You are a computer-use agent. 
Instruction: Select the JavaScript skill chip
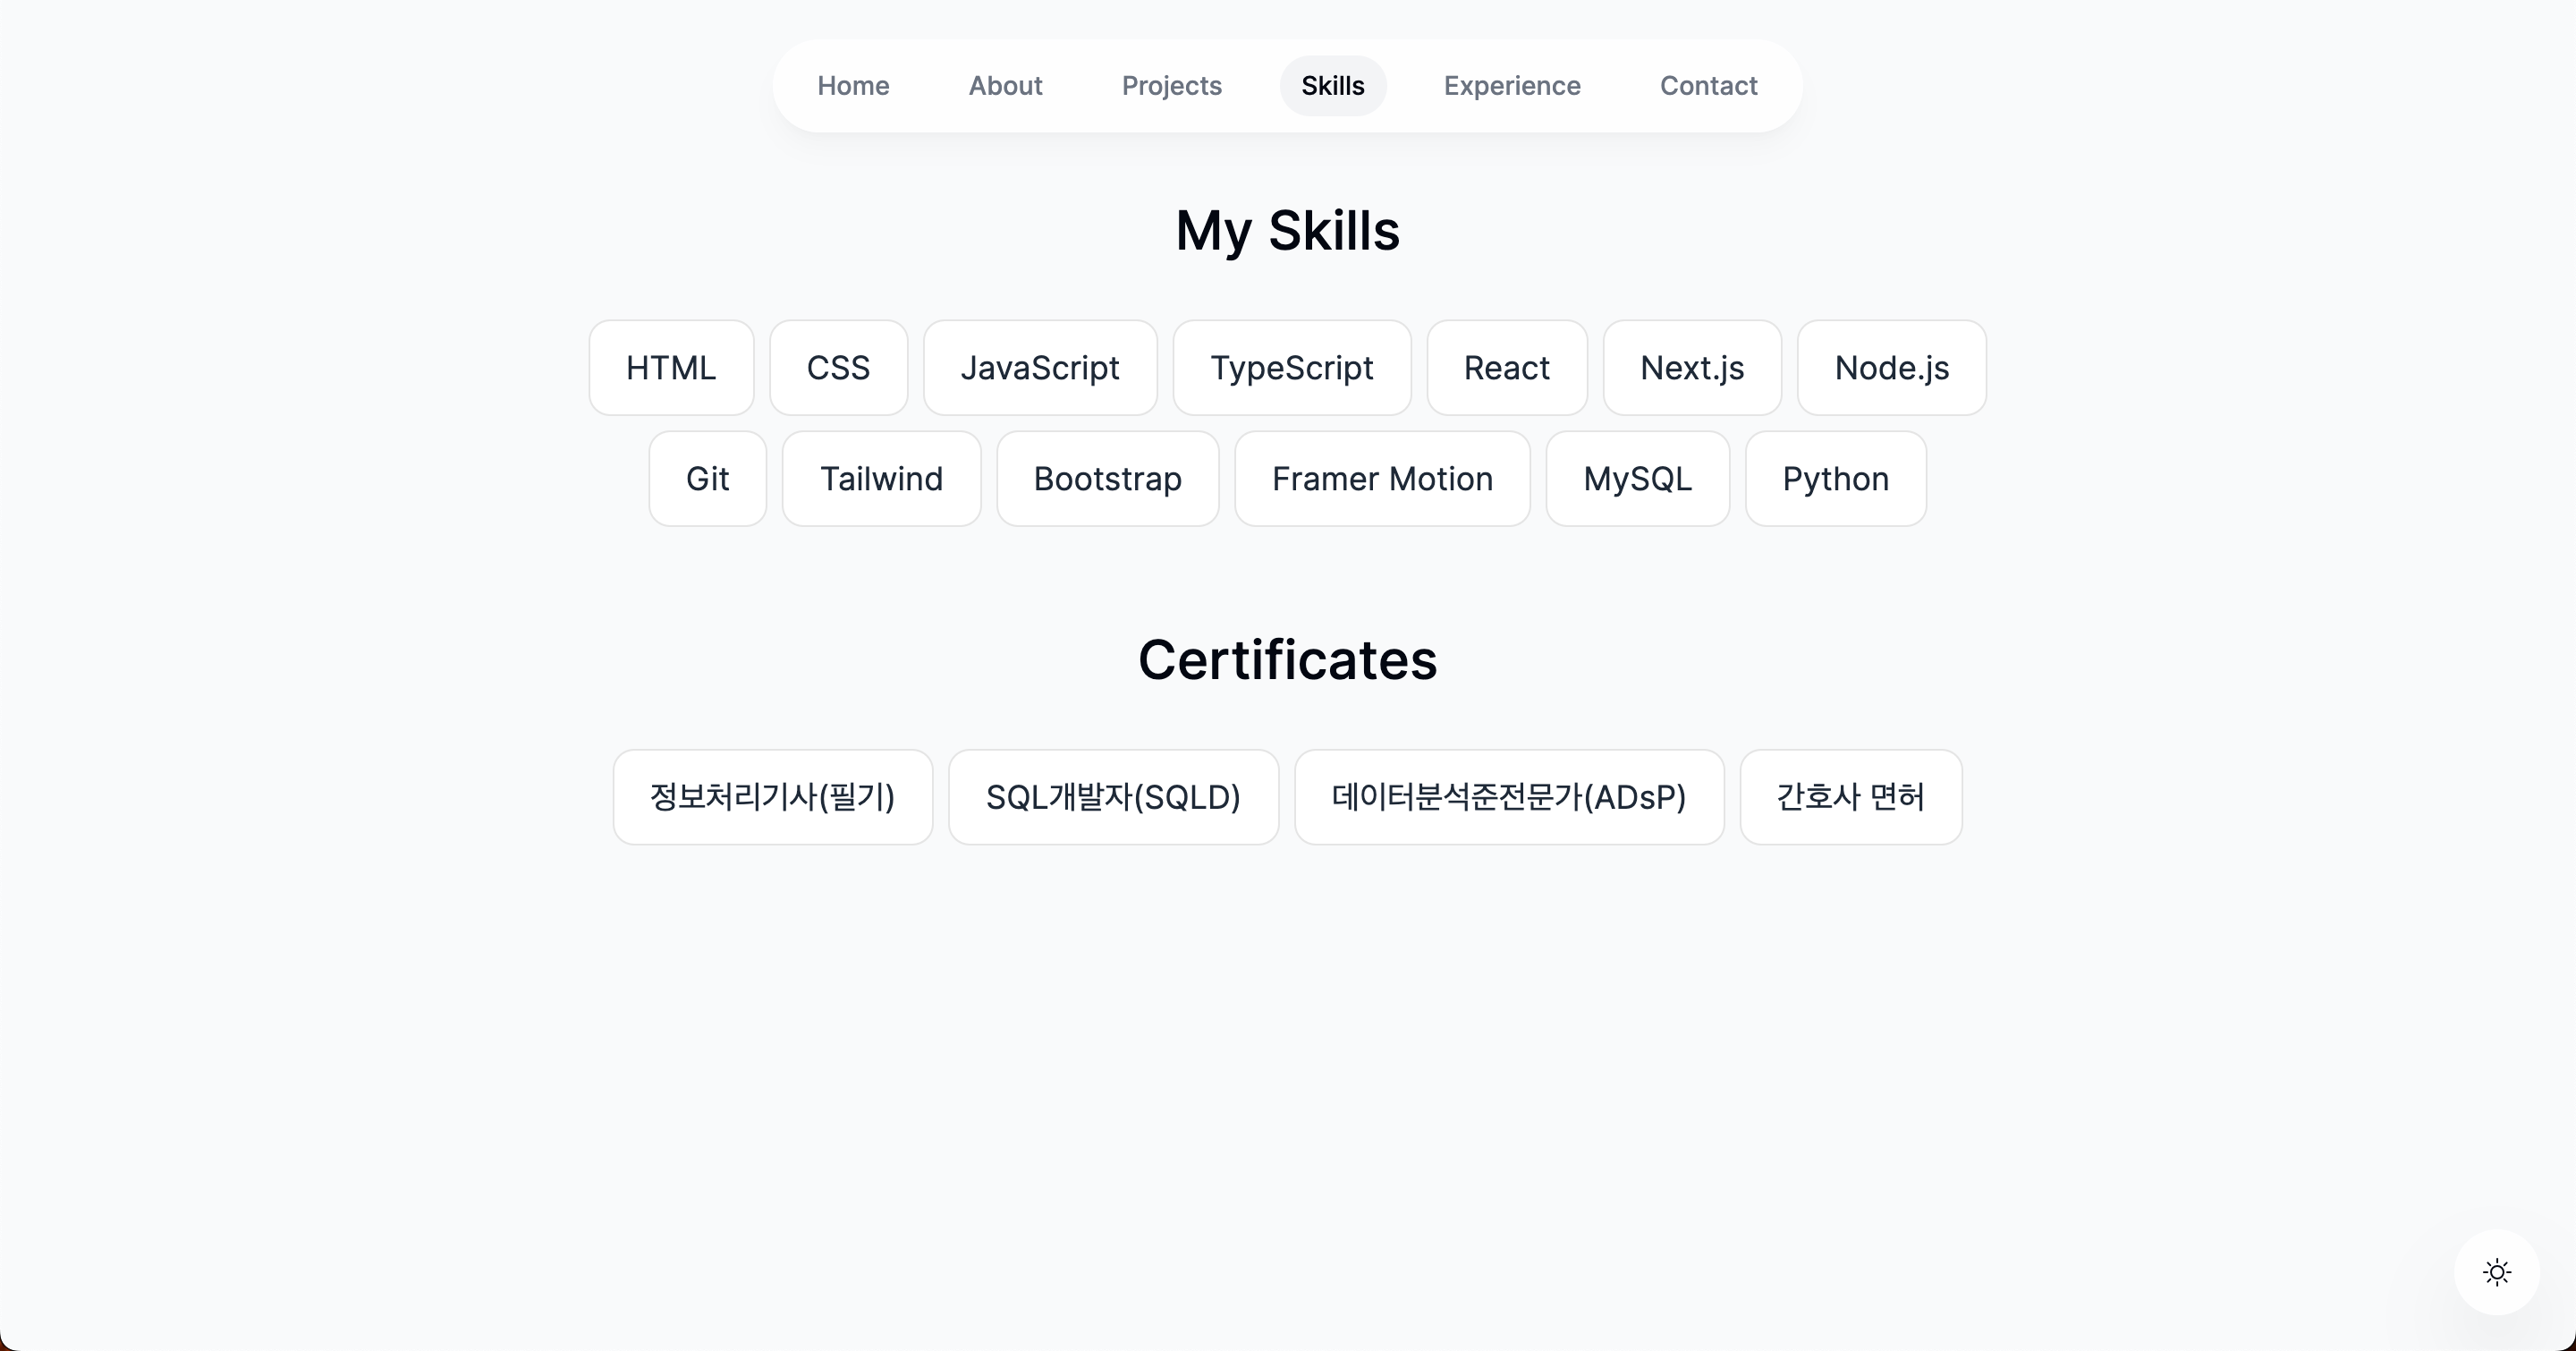[x=1039, y=368]
